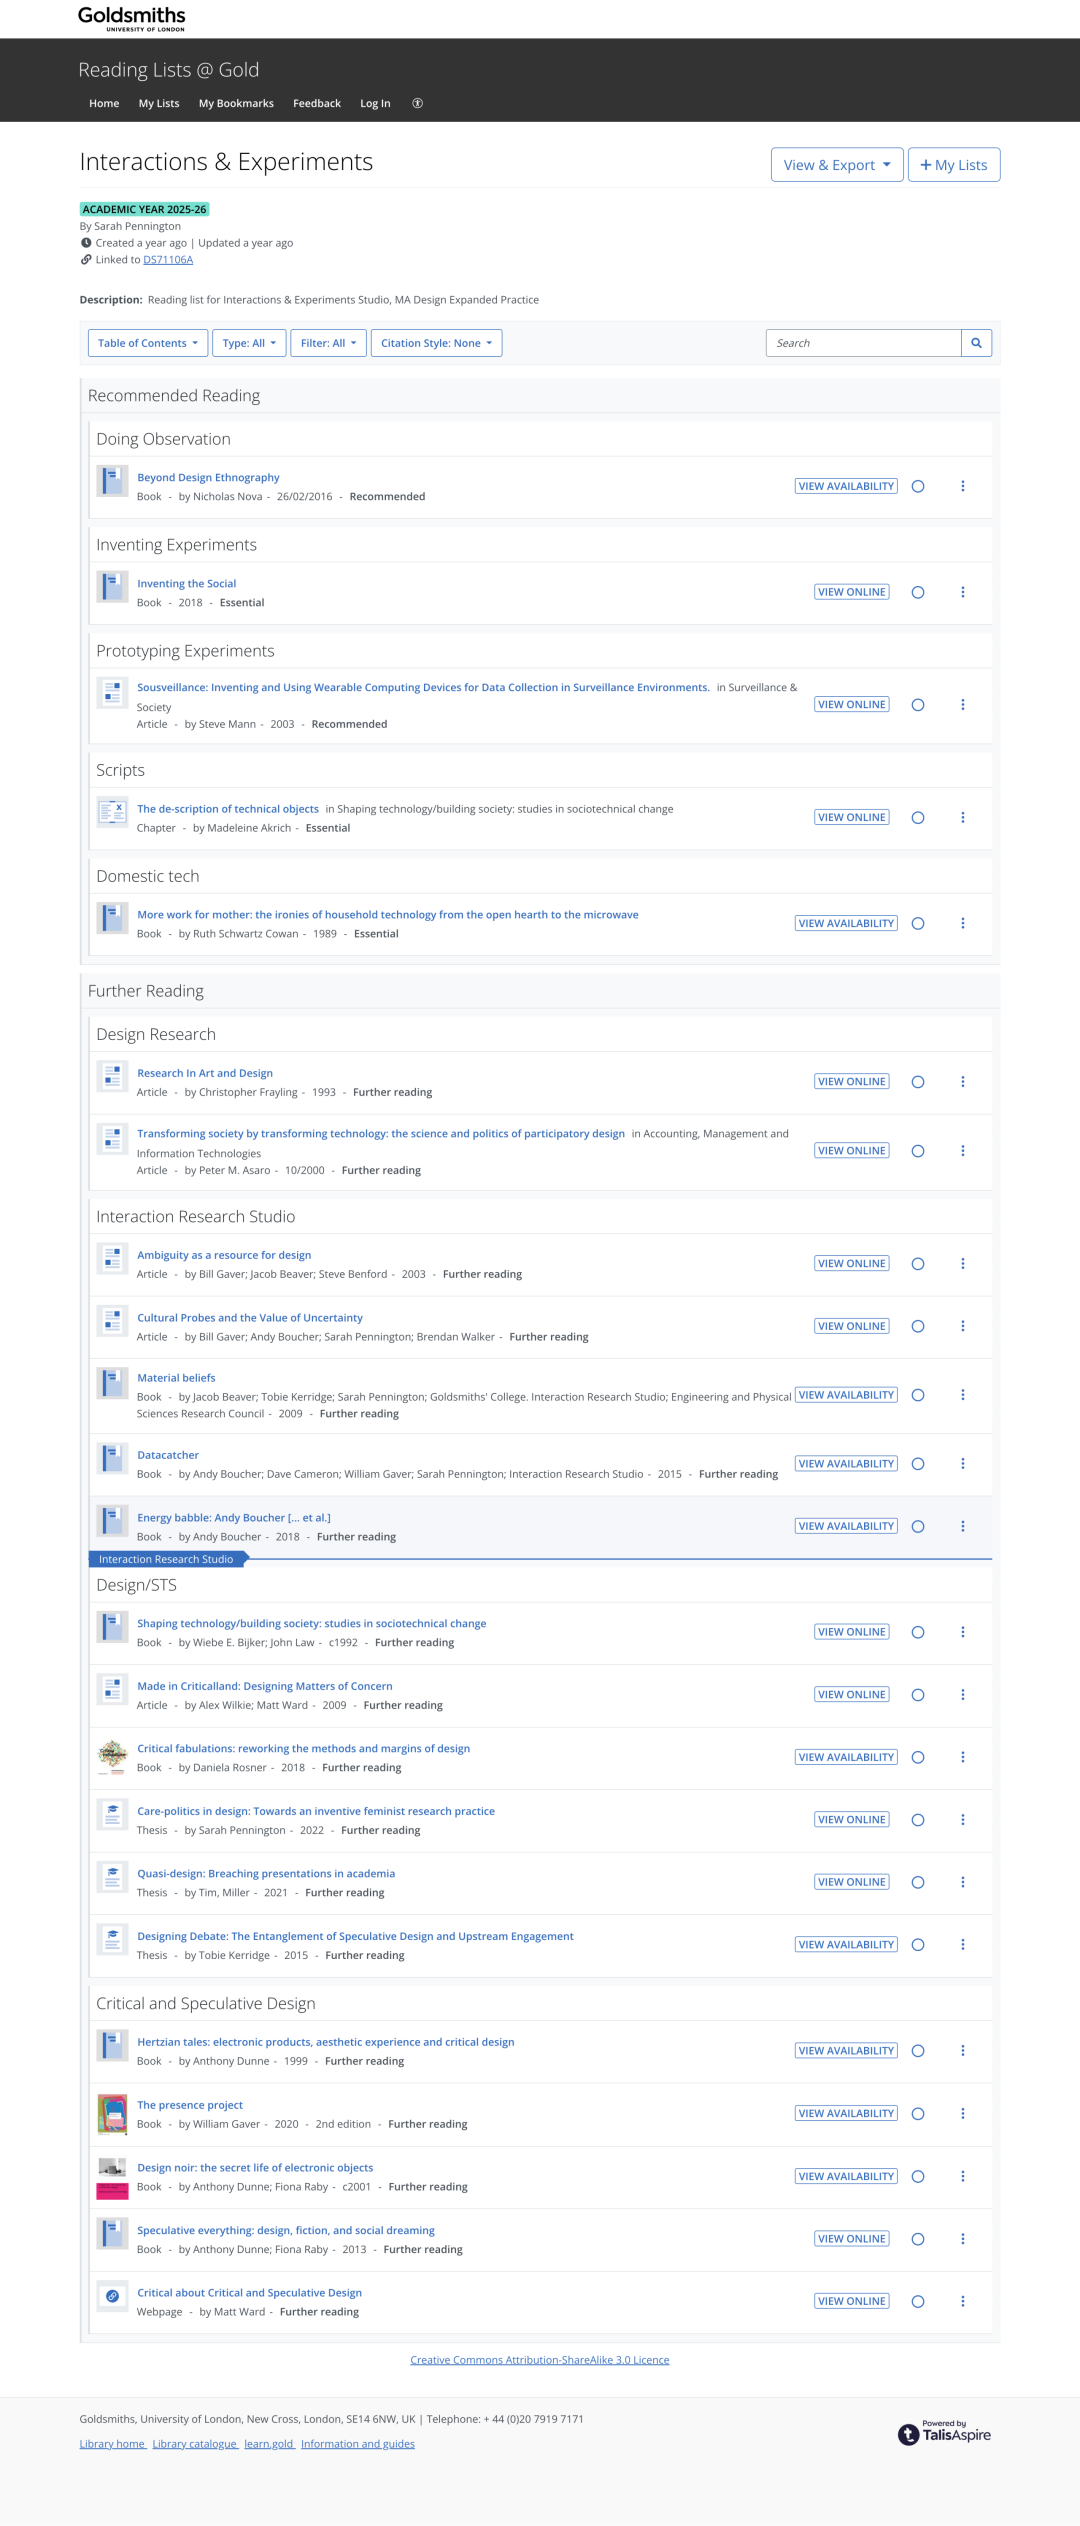Open the Library catalogue footer link
Image resolution: width=1080 pixels, height=2526 pixels.
point(195,2444)
